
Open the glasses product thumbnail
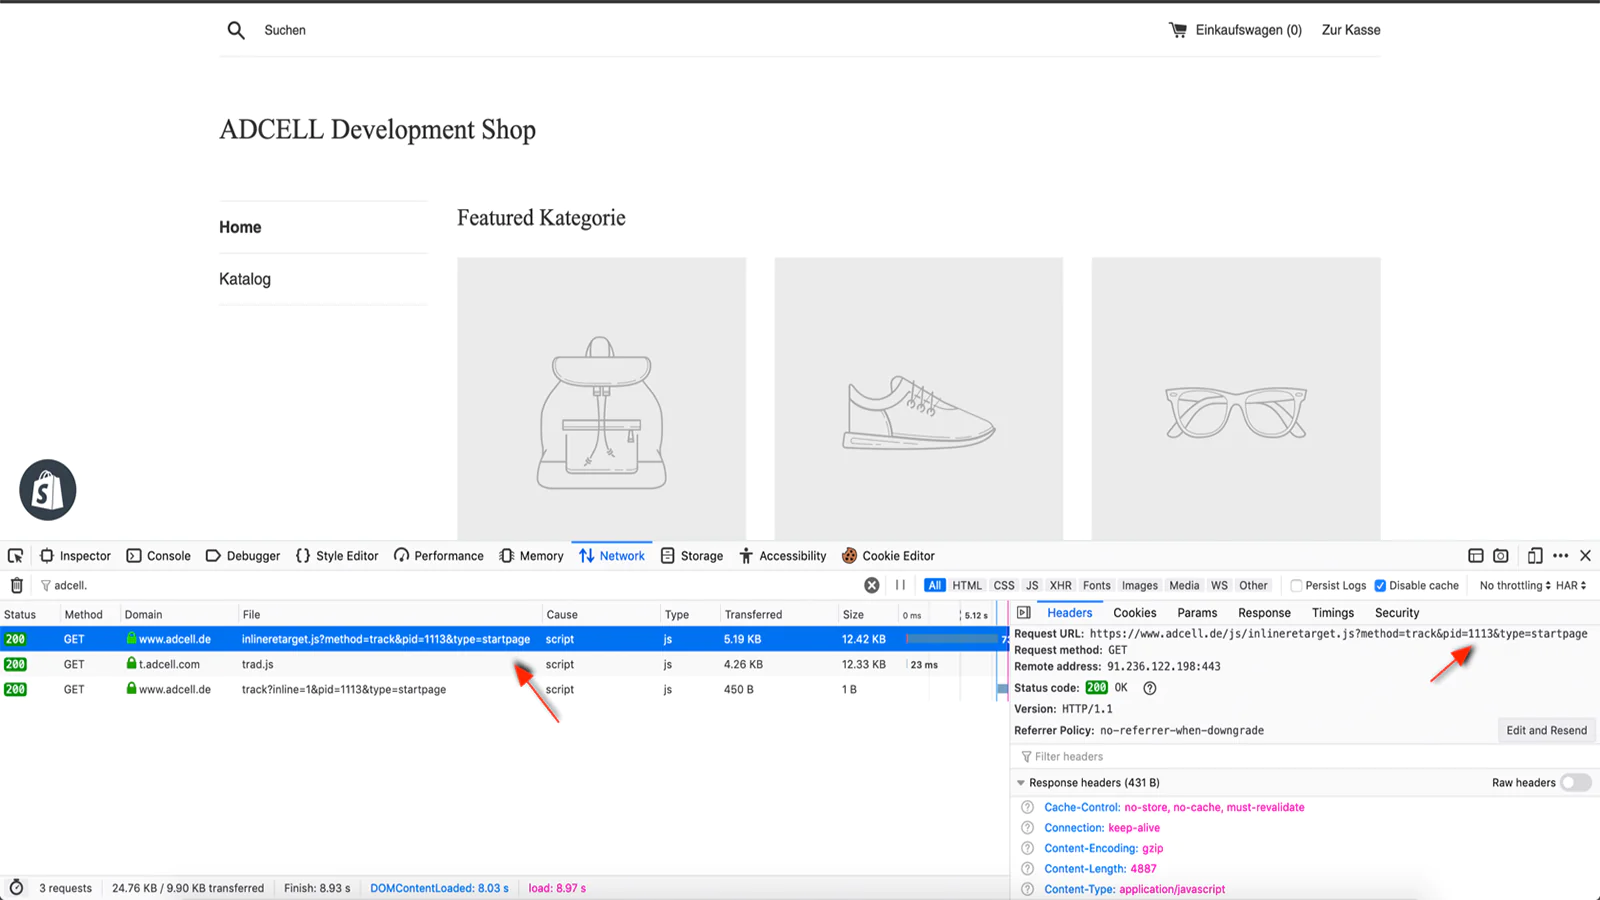[x=1236, y=399]
